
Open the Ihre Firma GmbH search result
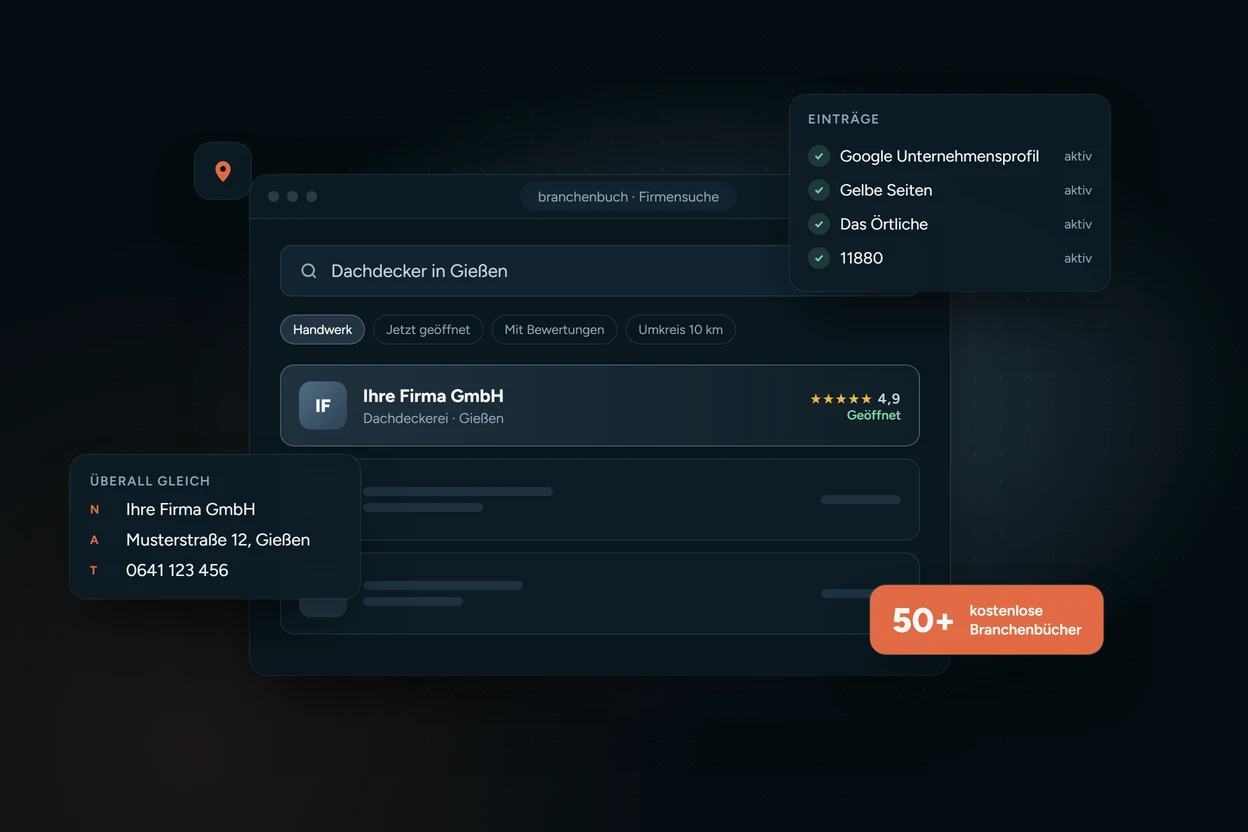click(x=600, y=405)
